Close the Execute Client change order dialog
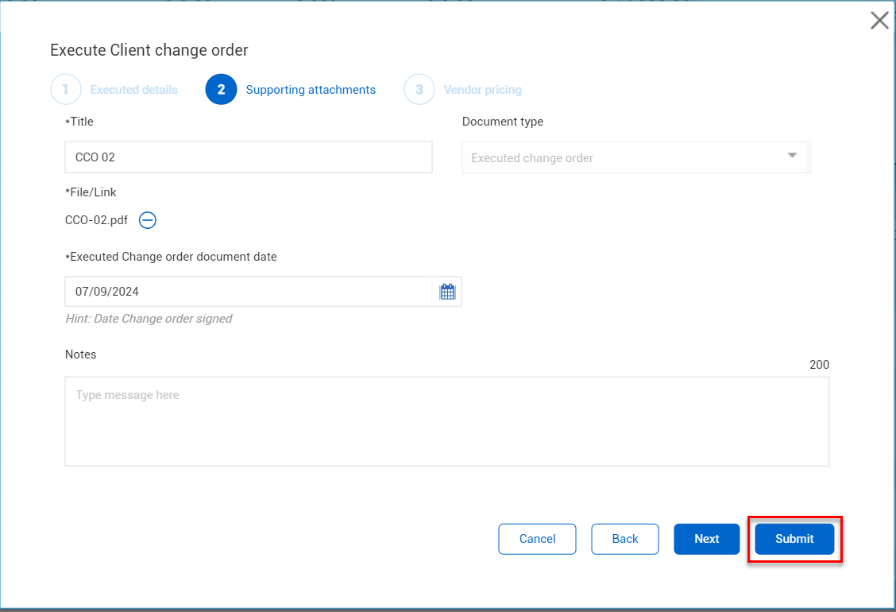Image resolution: width=896 pixels, height=612 pixels. (879, 21)
